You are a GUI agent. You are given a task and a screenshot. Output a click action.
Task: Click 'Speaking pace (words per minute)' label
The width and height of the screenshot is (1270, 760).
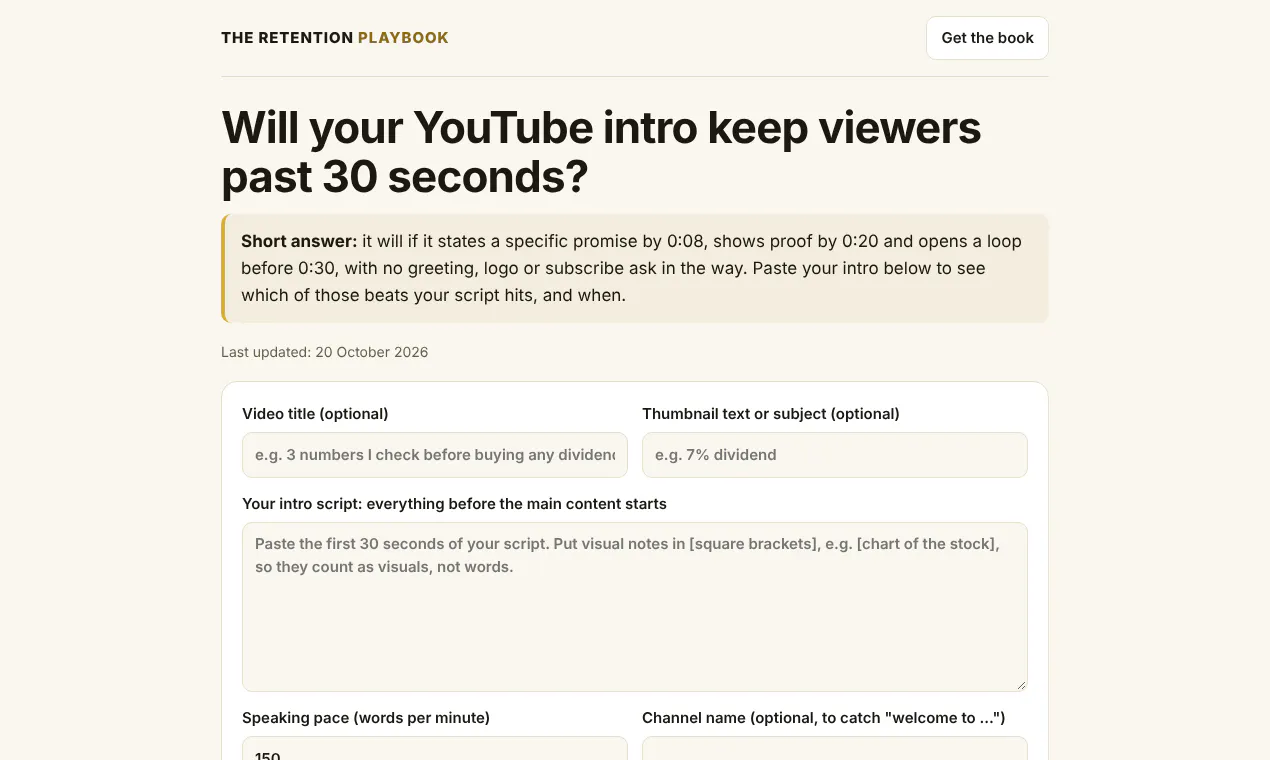[x=366, y=718]
